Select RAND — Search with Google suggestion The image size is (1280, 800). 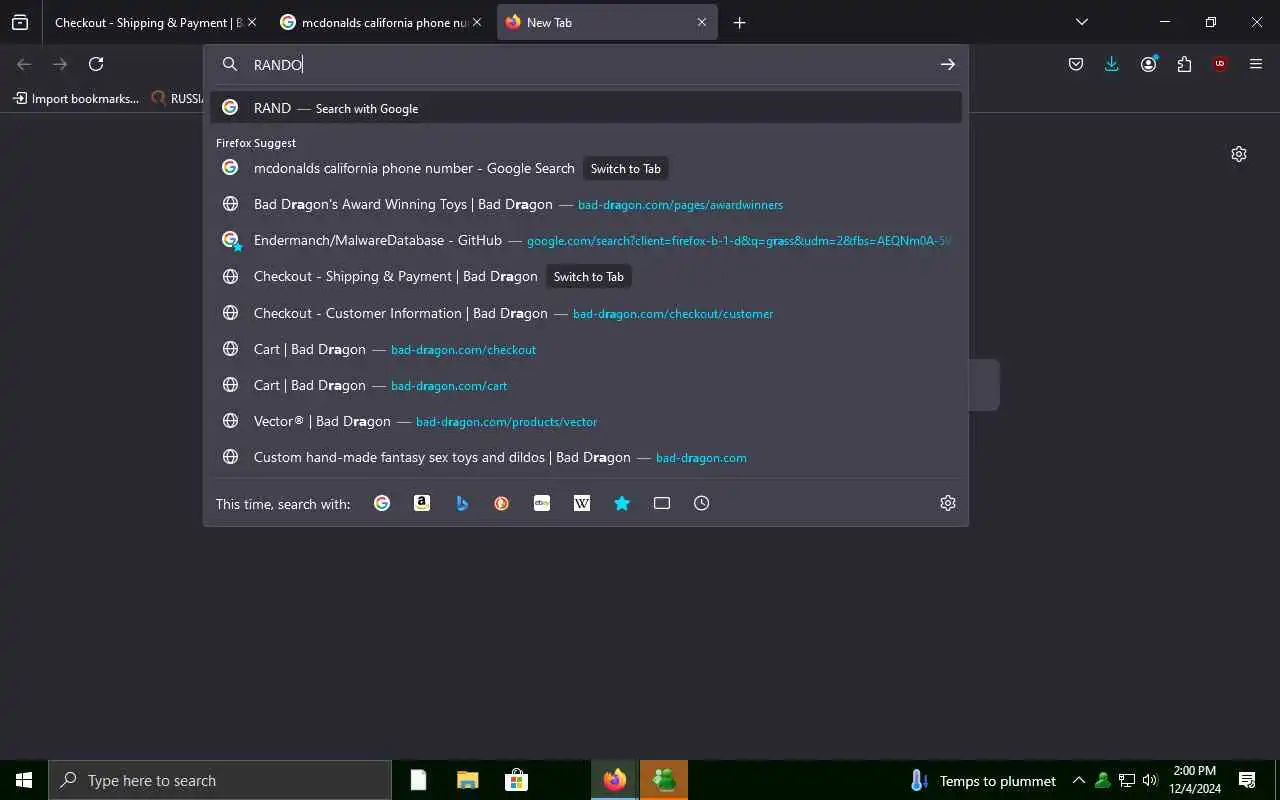586,108
